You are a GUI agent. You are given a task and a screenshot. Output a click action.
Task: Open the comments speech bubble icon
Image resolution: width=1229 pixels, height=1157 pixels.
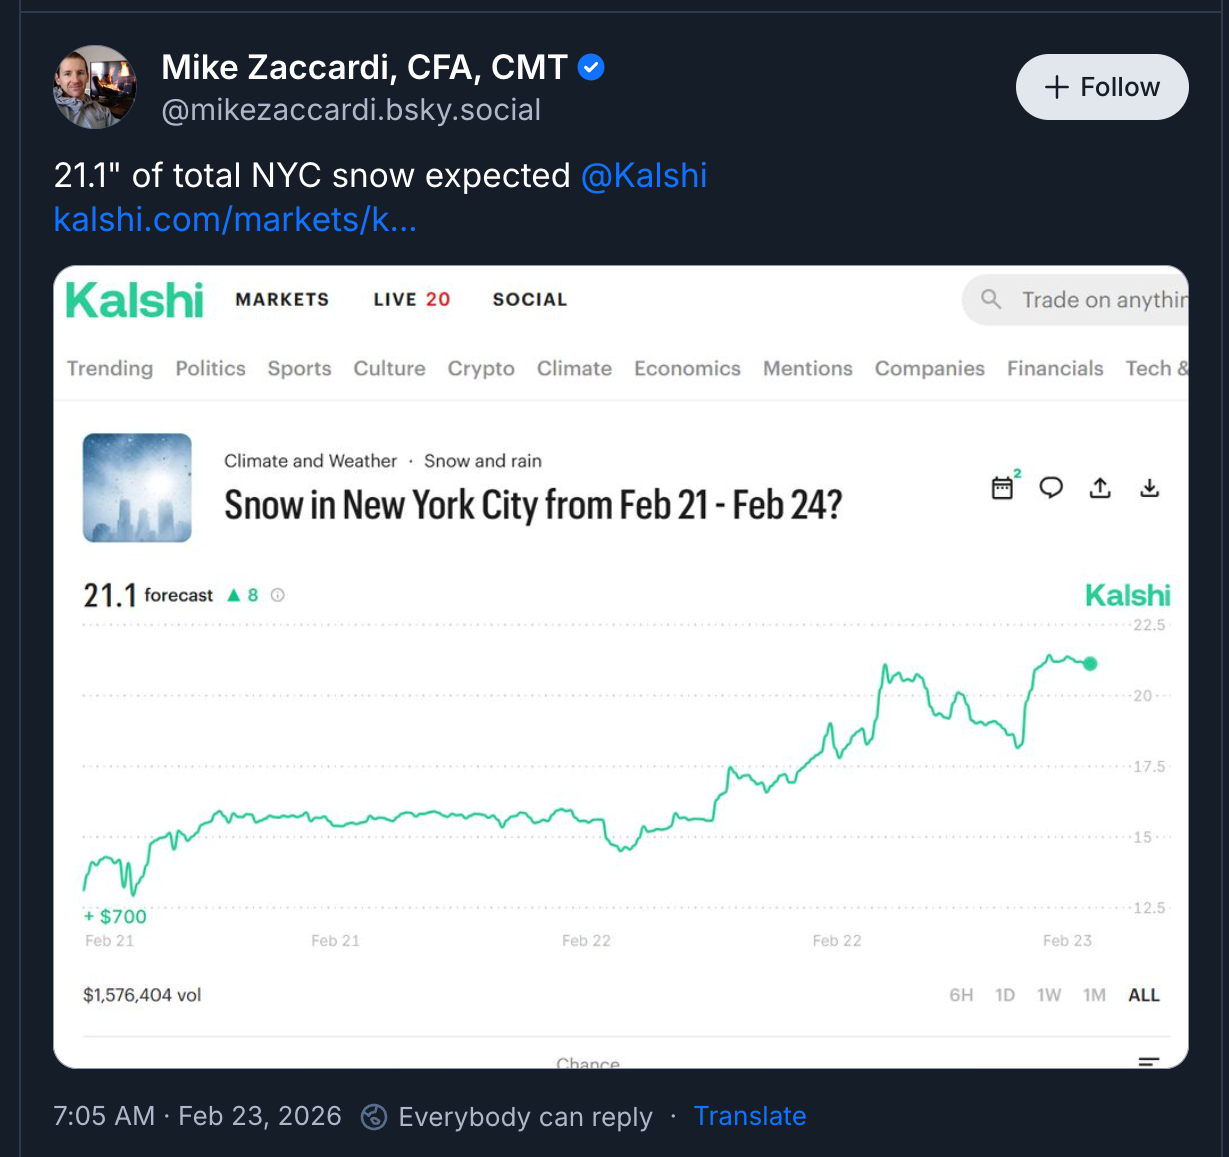1051,488
